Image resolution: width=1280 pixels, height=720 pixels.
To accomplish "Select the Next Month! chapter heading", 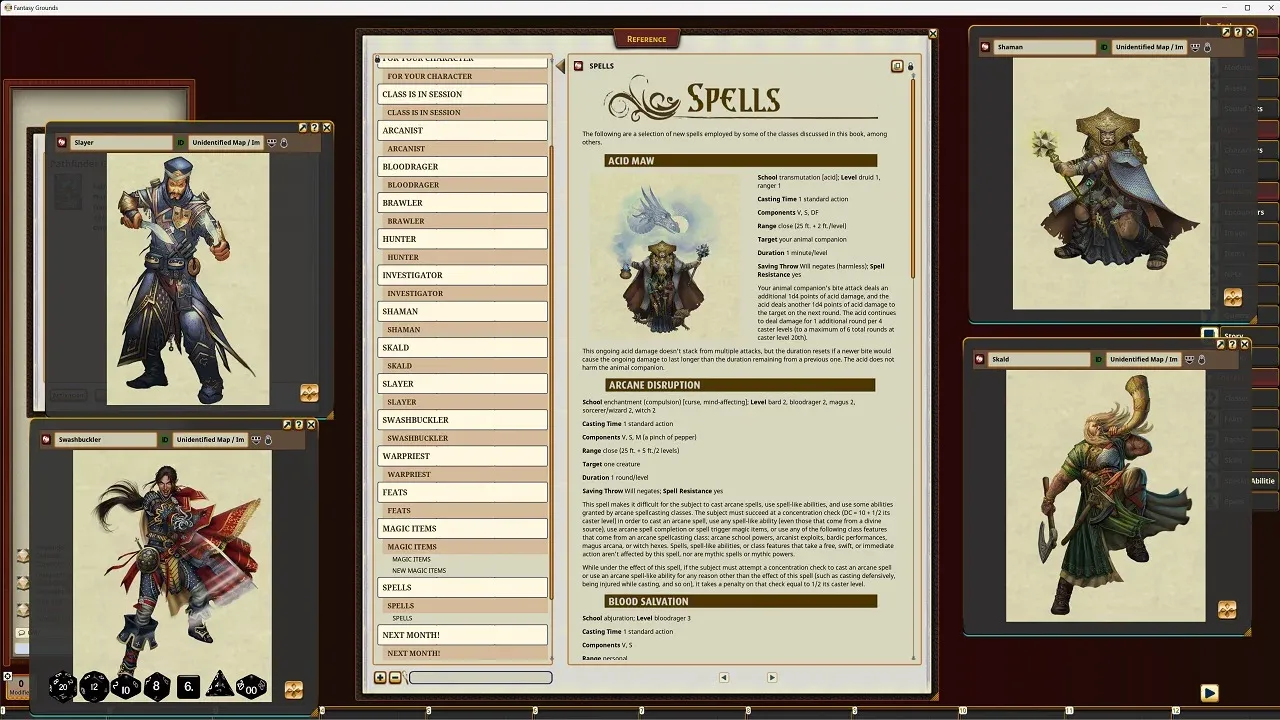I will click(464, 635).
